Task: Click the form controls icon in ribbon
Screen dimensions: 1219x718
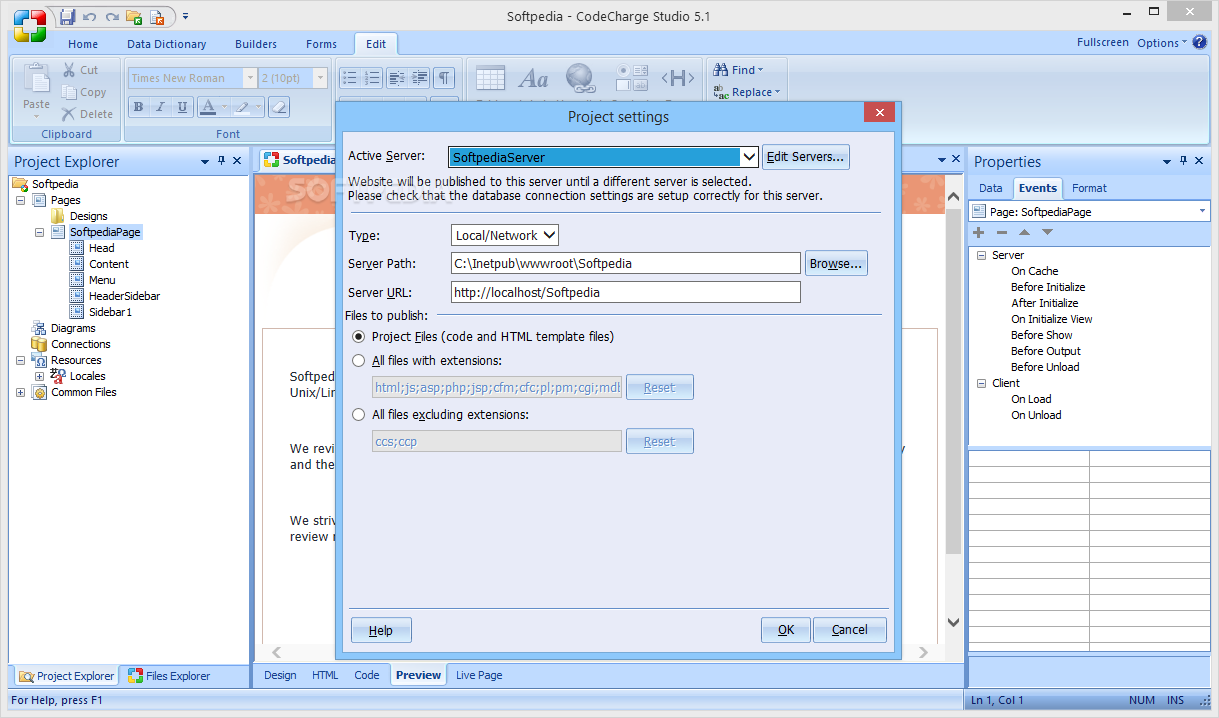Action: click(632, 78)
